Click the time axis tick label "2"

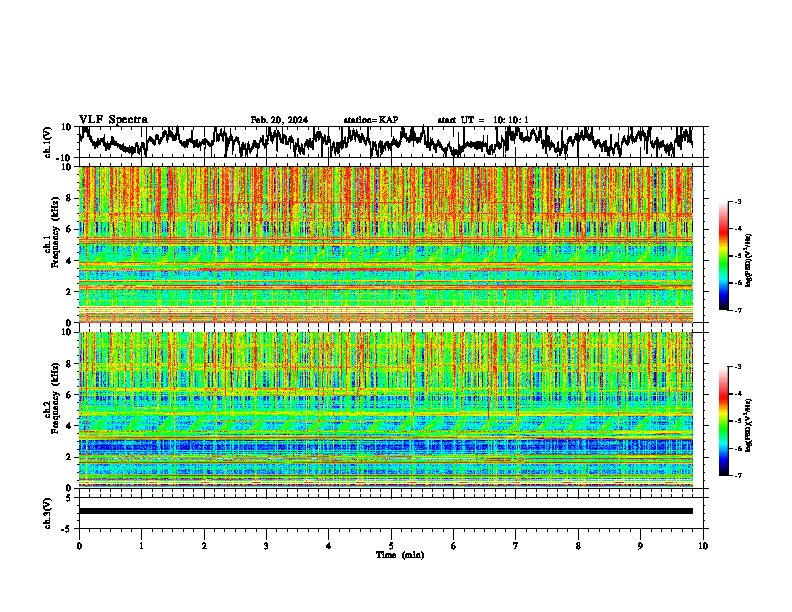pos(204,546)
